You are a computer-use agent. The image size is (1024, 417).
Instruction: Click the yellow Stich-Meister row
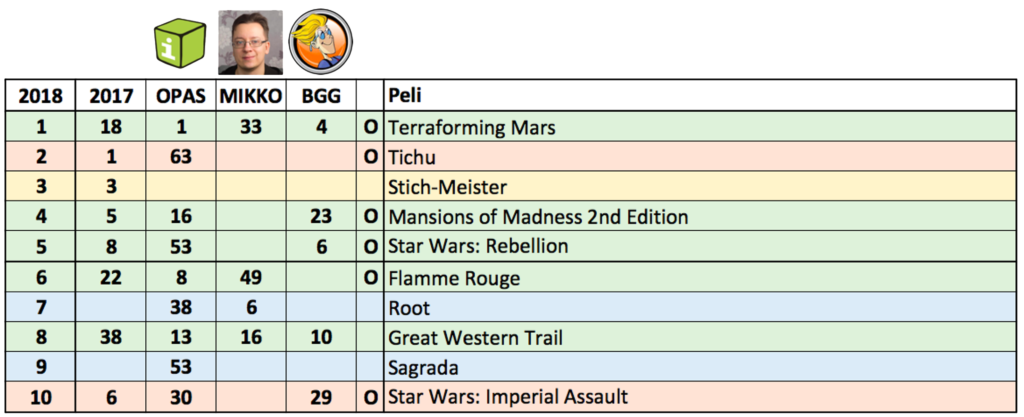coord(511,187)
